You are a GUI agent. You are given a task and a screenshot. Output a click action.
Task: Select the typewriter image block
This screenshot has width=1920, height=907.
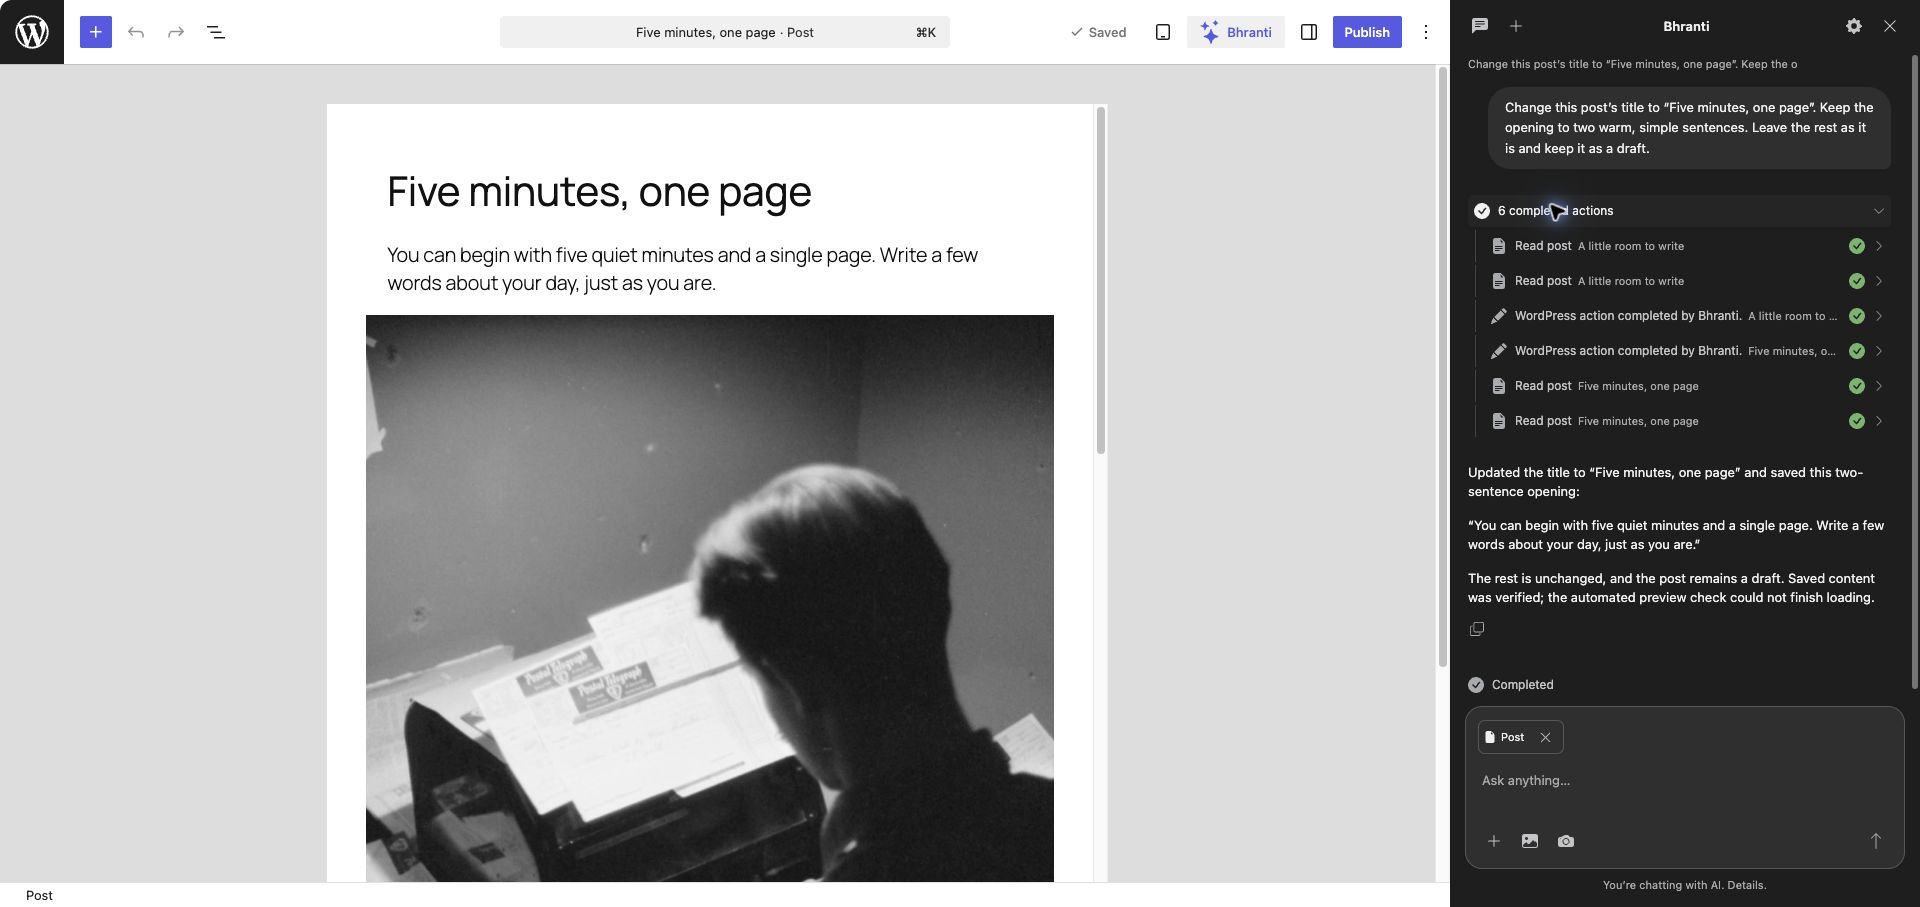710,598
